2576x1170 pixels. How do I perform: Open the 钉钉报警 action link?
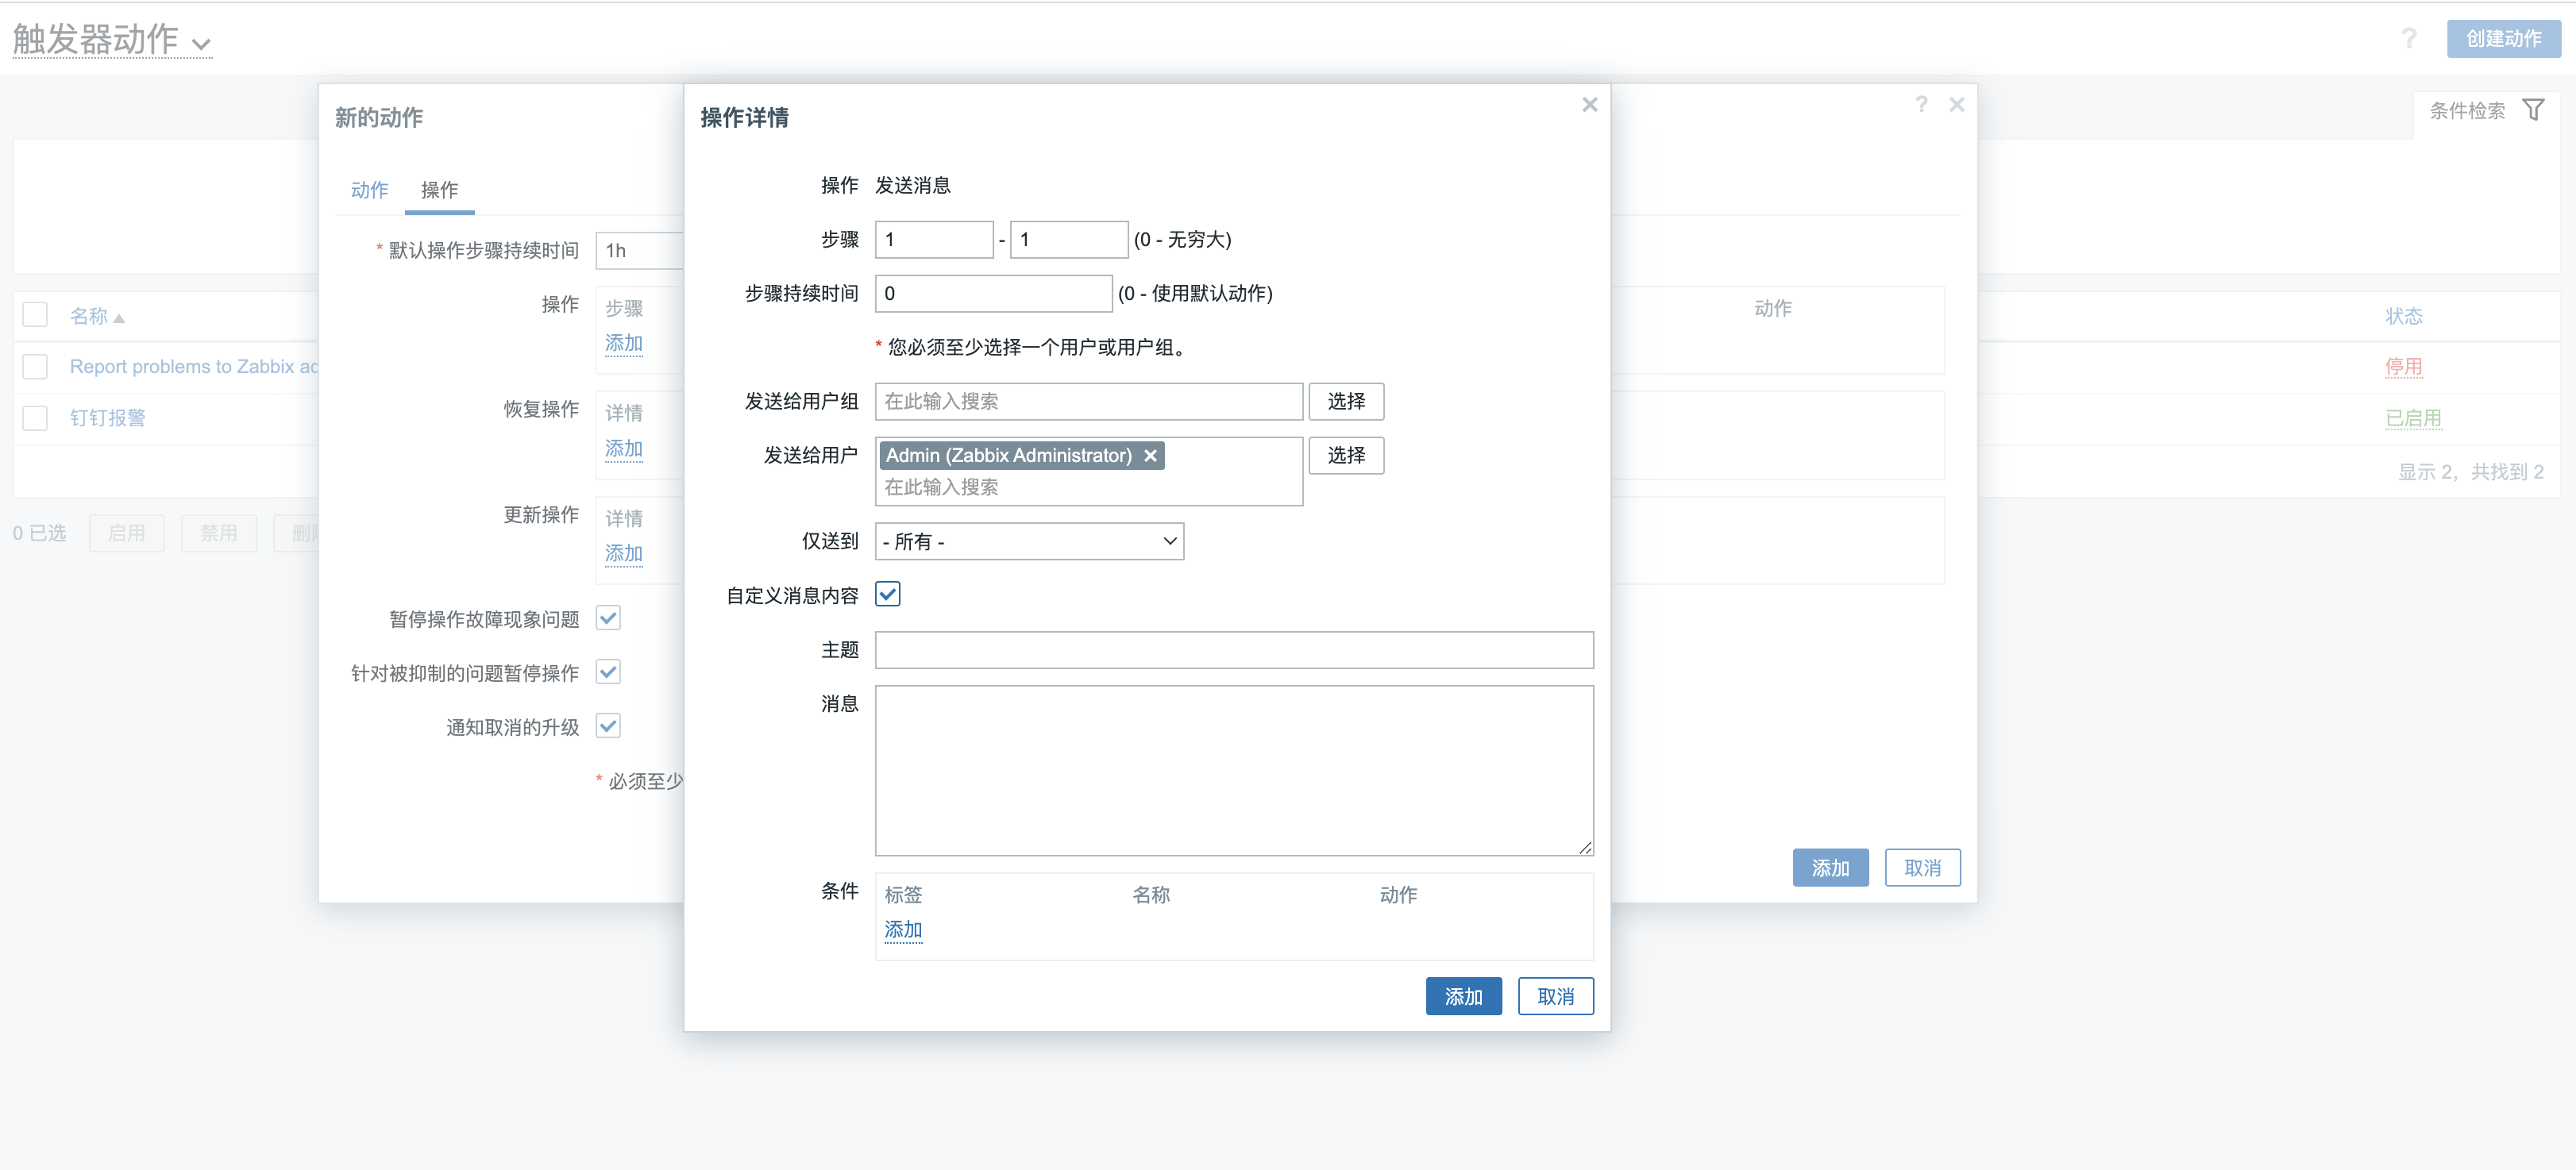108,418
